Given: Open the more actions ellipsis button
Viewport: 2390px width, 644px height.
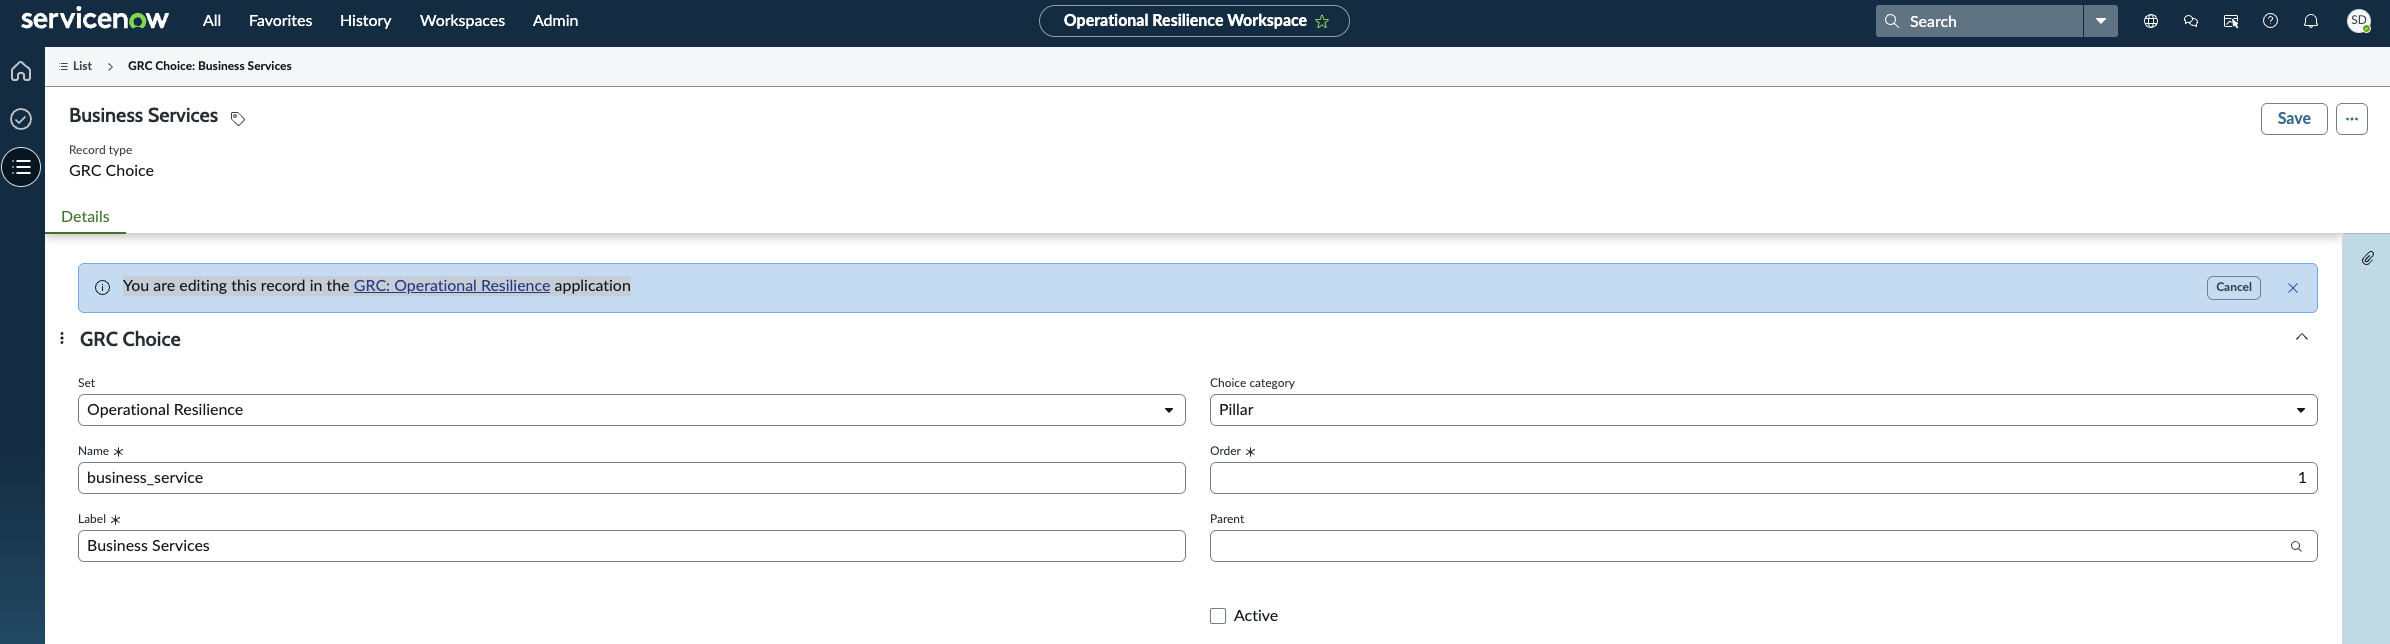Looking at the screenshot, I should 2352,119.
